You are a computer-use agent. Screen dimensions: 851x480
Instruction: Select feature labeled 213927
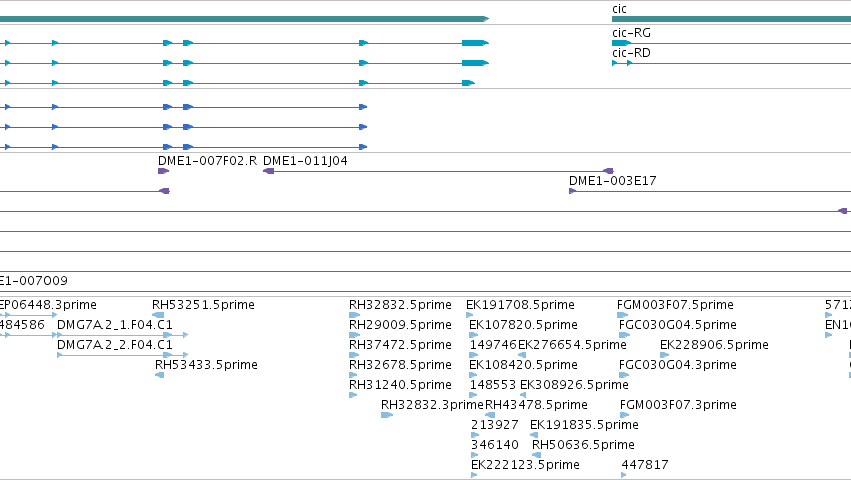[494, 425]
